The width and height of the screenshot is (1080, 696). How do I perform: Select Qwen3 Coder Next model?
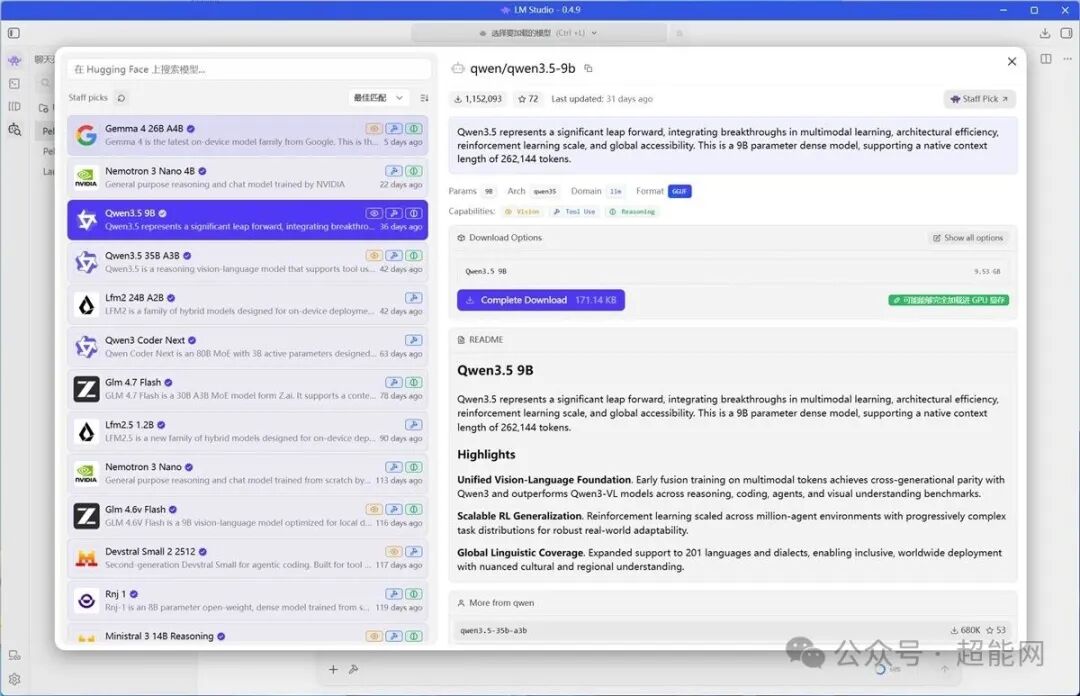click(x=248, y=347)
